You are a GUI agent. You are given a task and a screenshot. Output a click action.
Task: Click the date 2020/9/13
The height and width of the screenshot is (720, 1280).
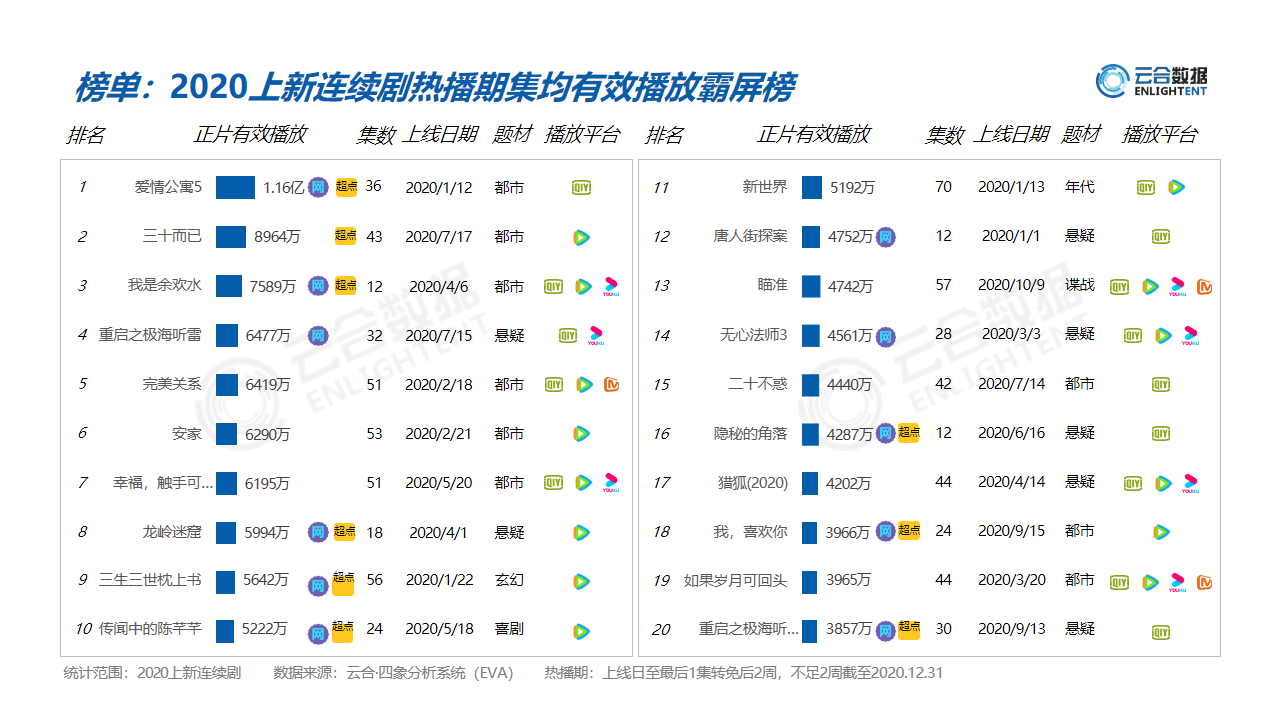(x=1011, y=629)
